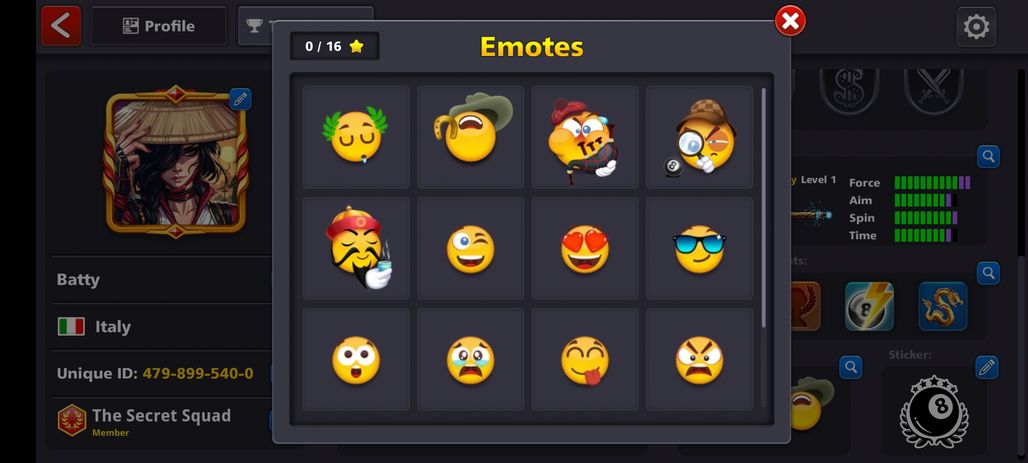Select the crying face emote
The width and height of the screenshot is (1028, 463).
point(471,359)
